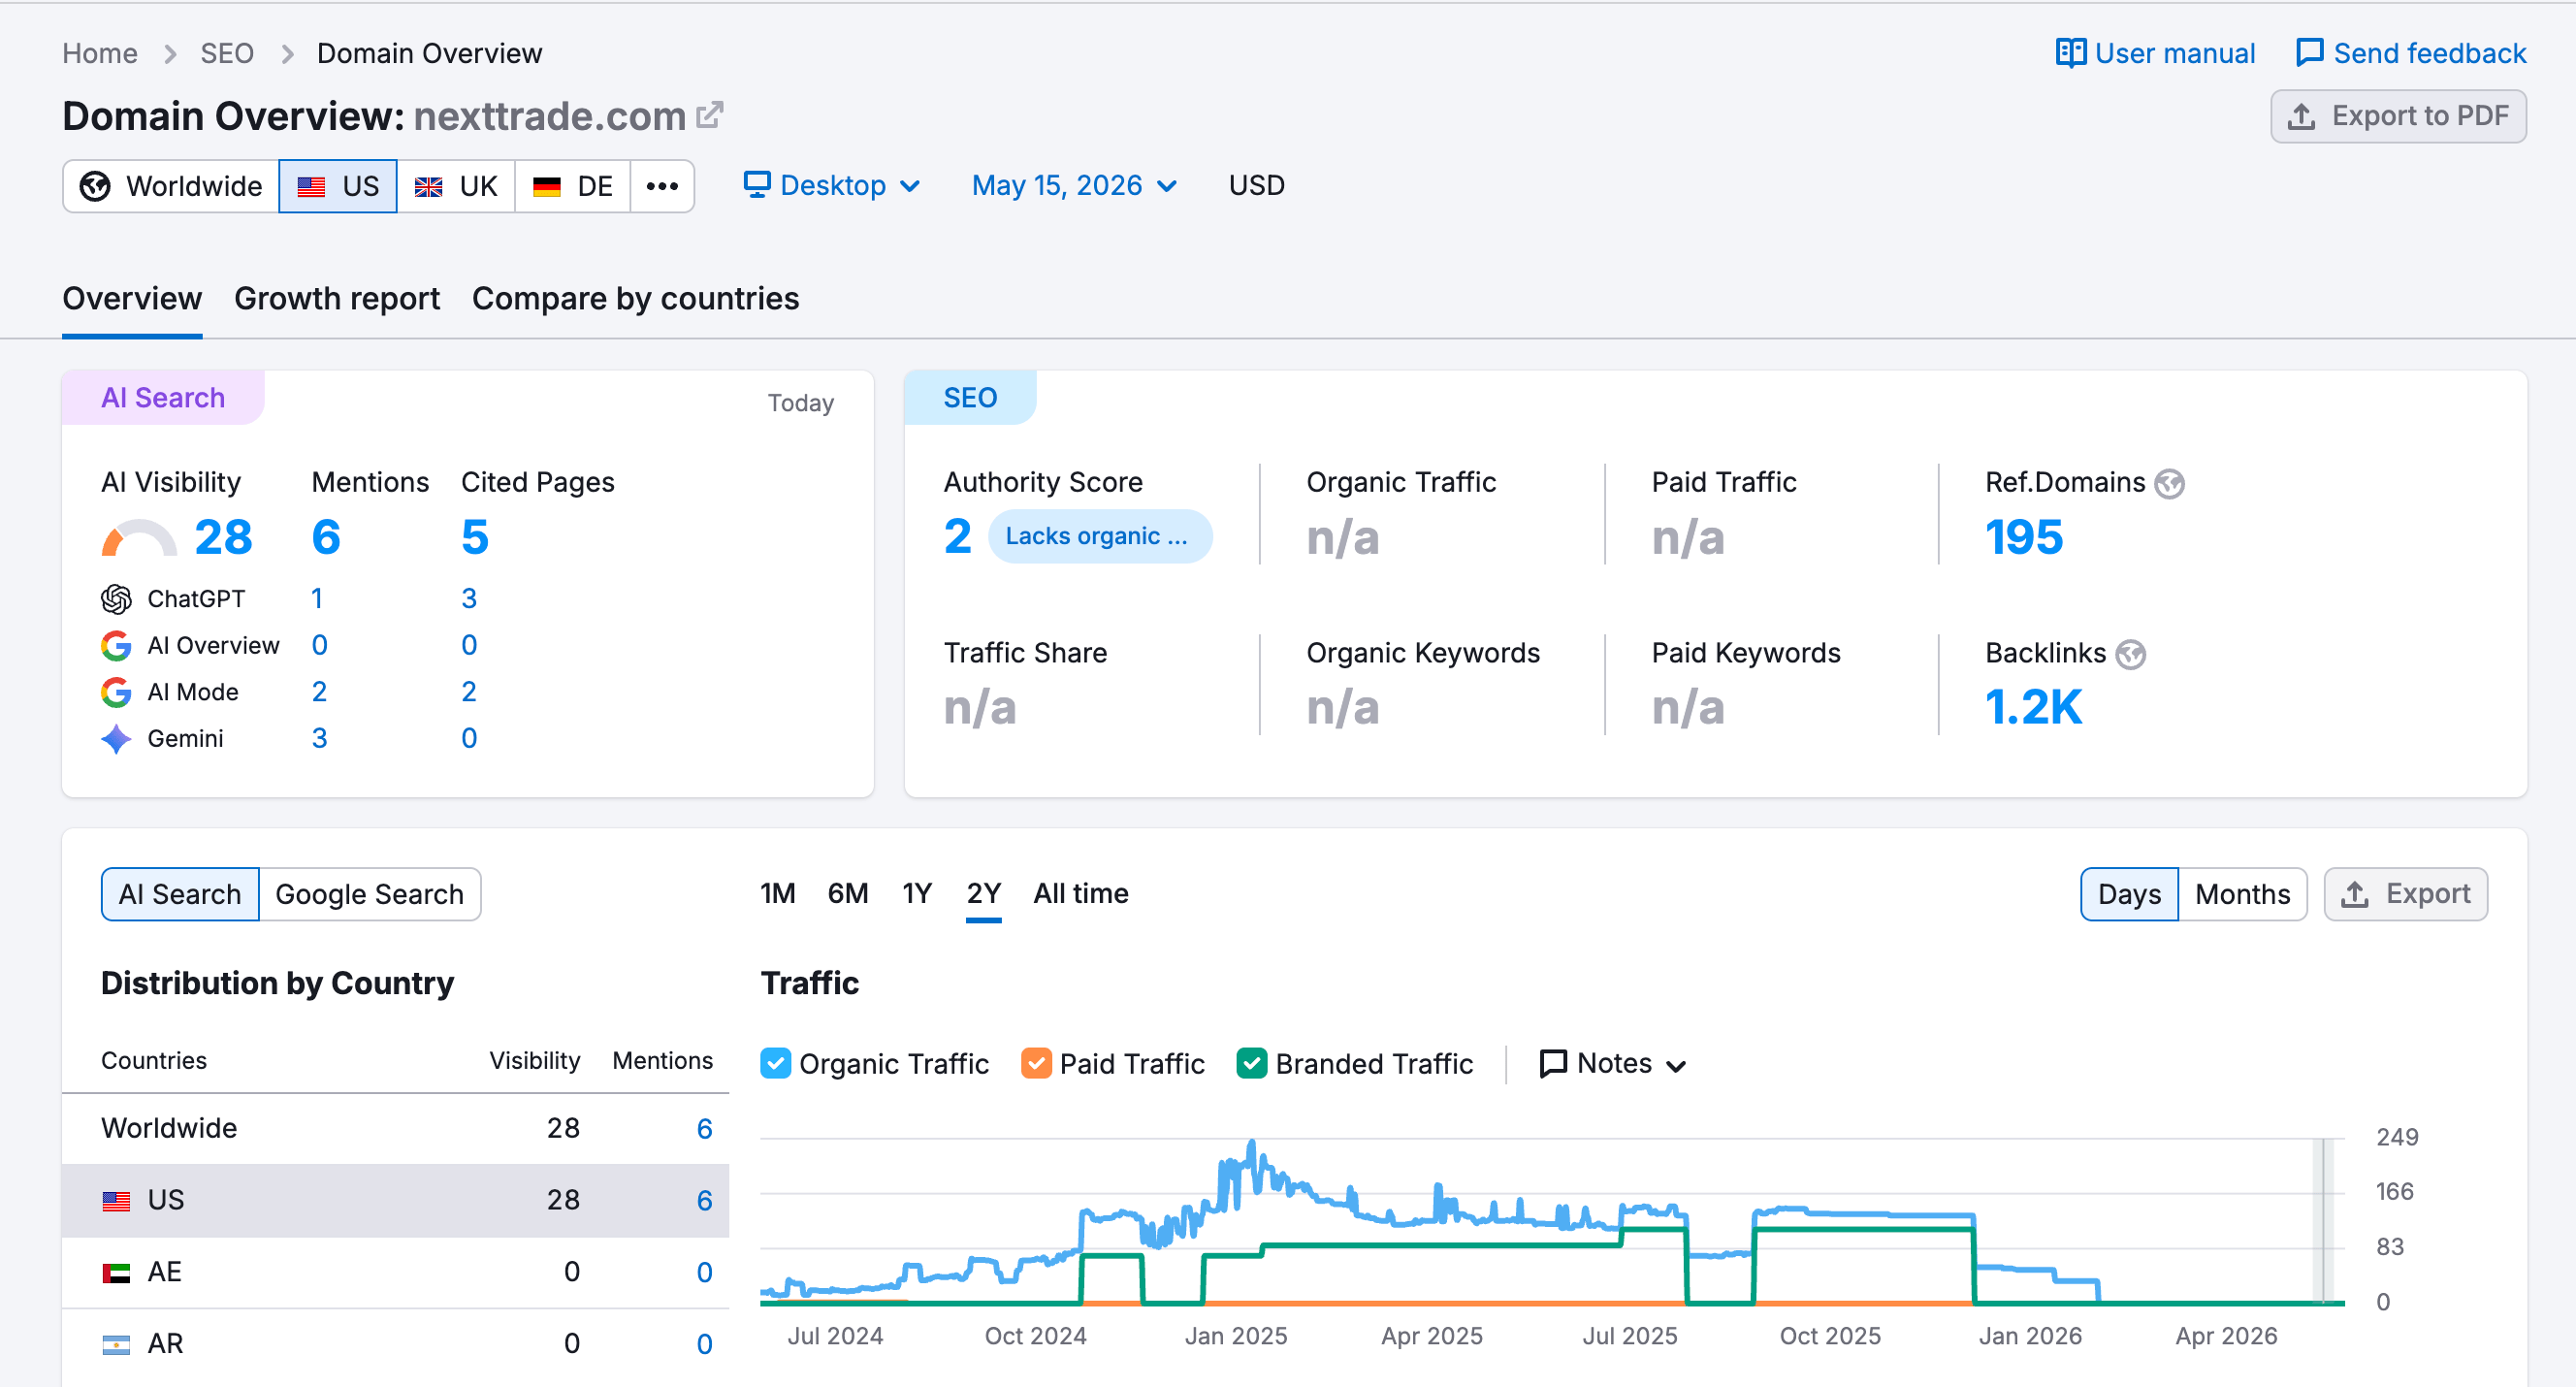The image size is (2576, 1387).
Task: Open total Cited Pages value 5
Action: 475,538
